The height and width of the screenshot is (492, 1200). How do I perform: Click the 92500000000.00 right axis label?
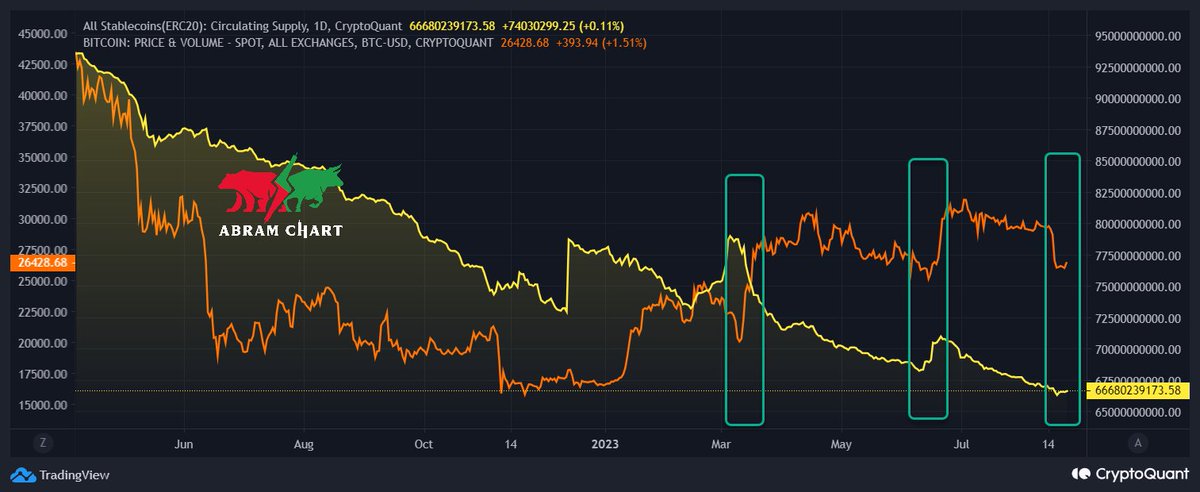[x=1137, y=68]
